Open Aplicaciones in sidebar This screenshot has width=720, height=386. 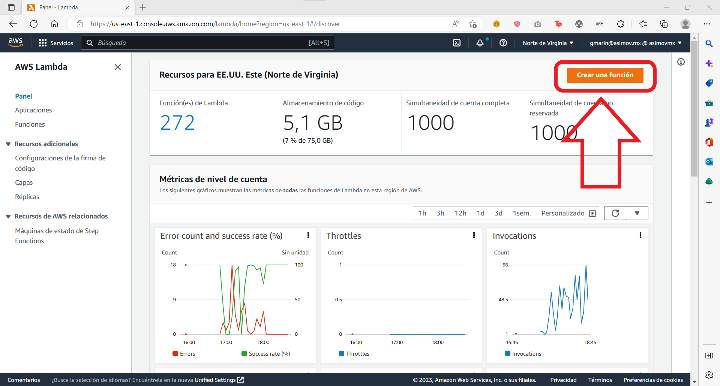(x=33, y=110)
